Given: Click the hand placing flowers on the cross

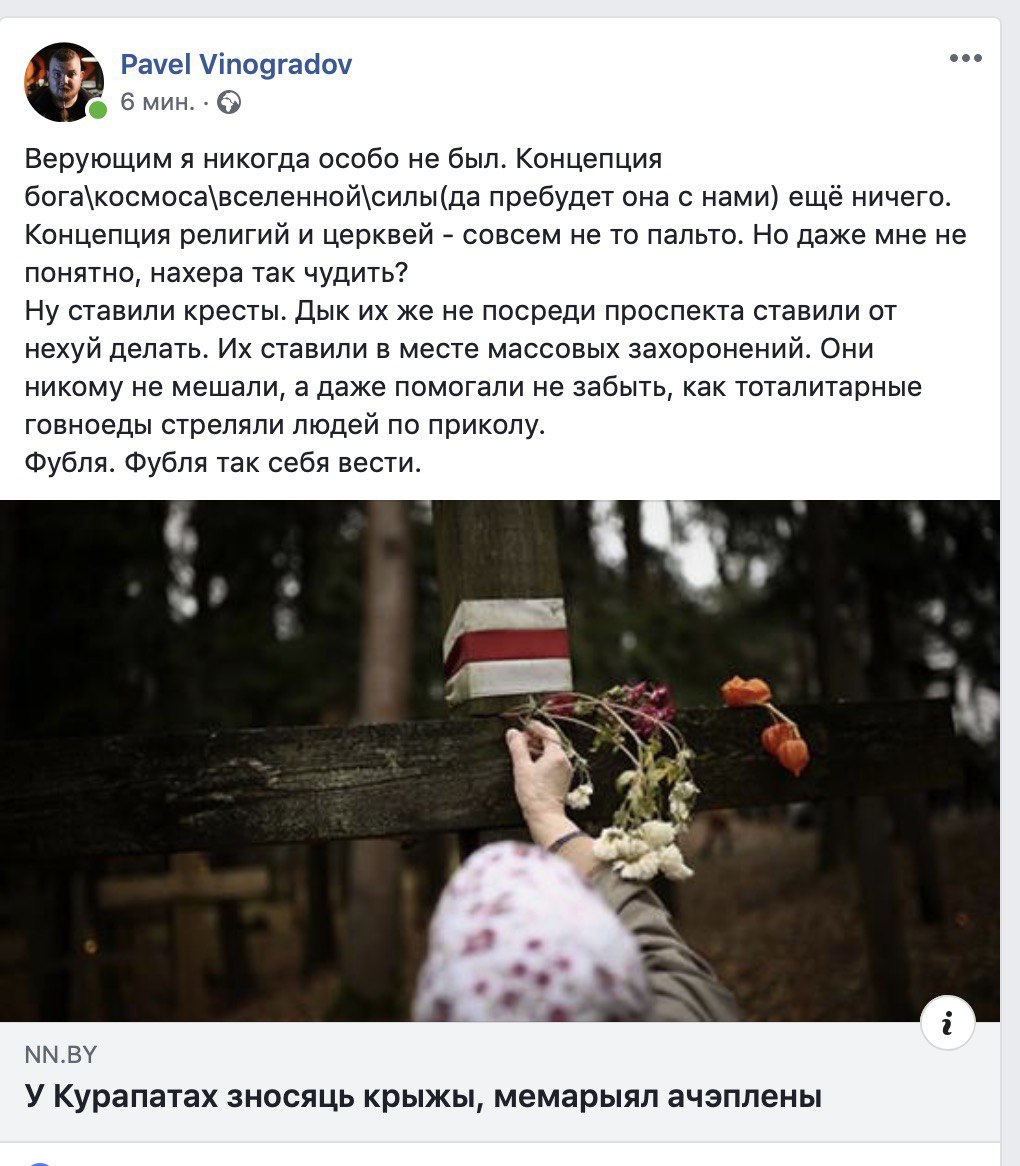Looking at the screenshot, I should coord(540,773).
